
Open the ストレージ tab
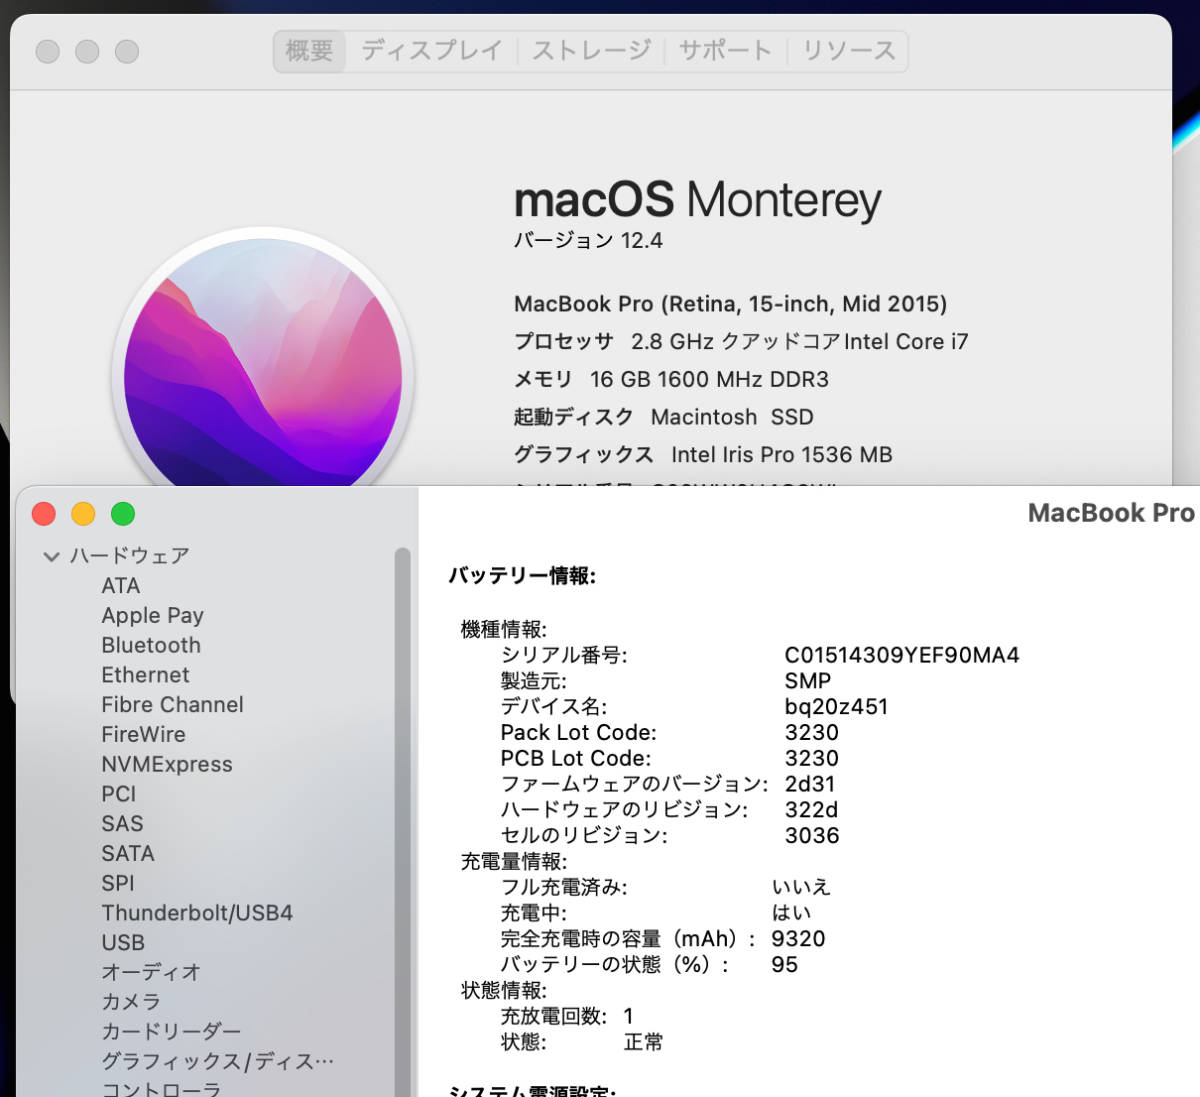(591, 51)
